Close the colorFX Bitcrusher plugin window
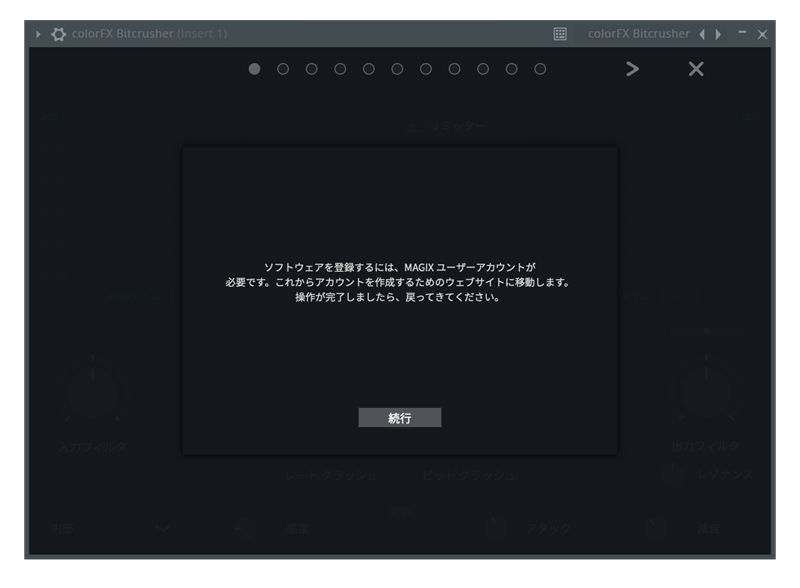 click(762, 34)
